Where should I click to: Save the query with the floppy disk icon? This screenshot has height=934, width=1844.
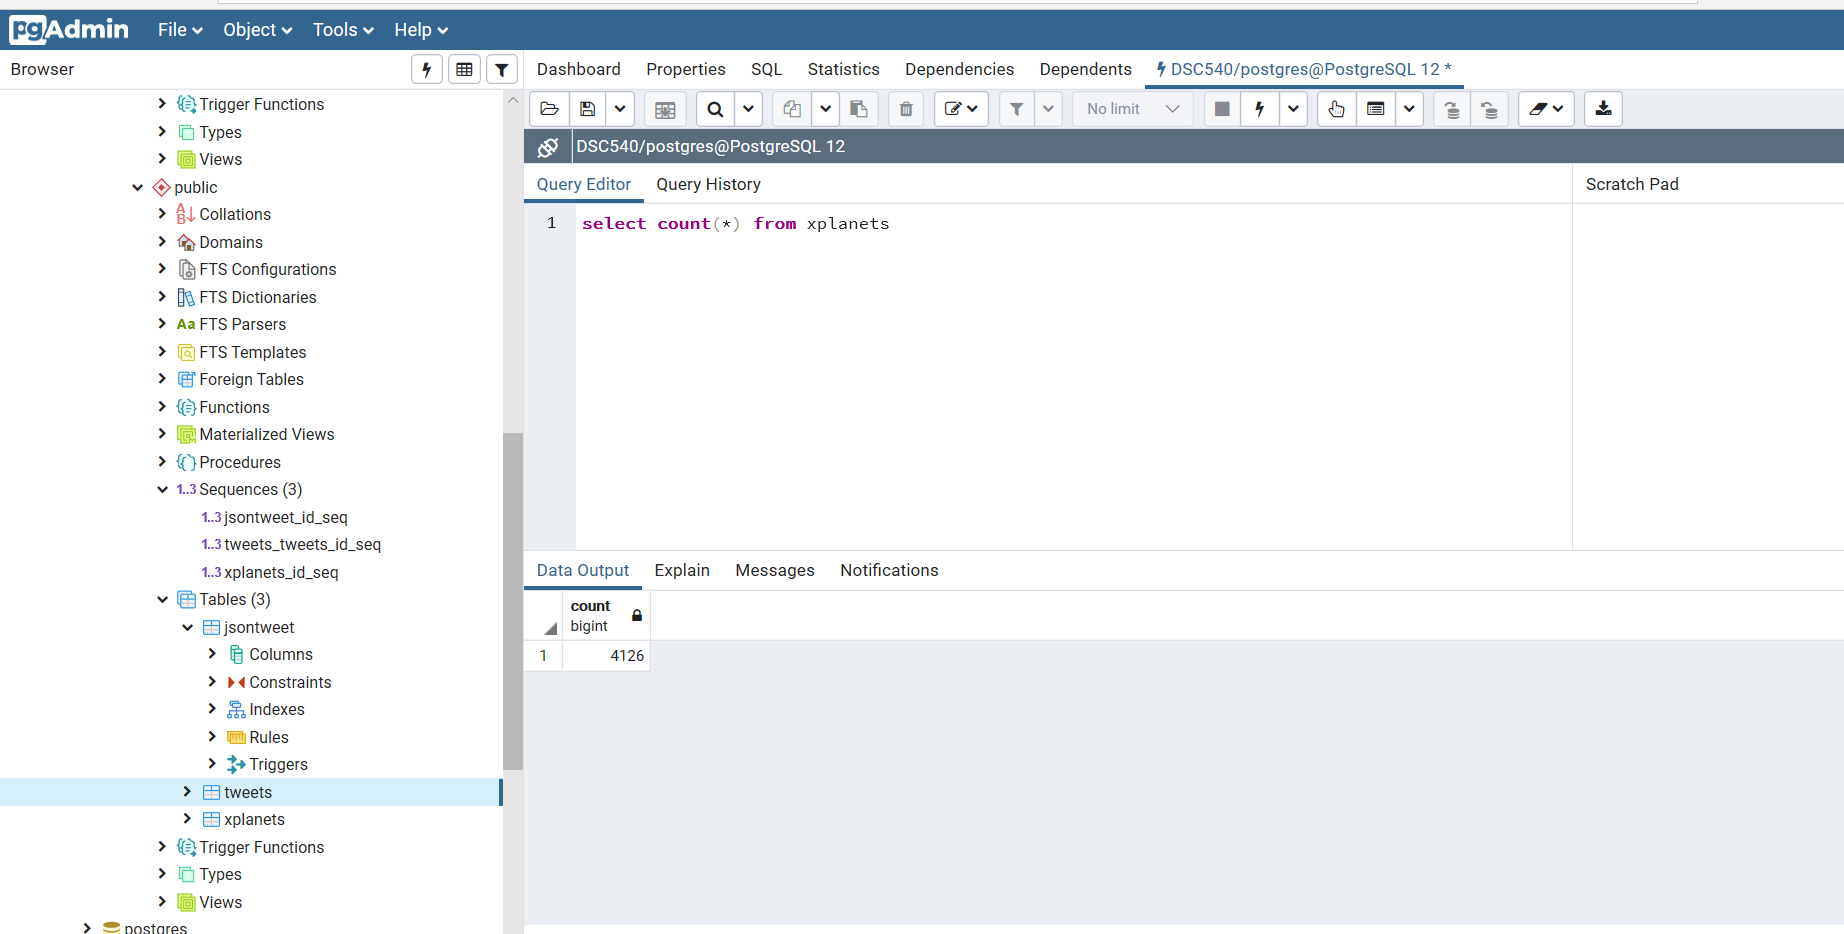pos(588,109)
